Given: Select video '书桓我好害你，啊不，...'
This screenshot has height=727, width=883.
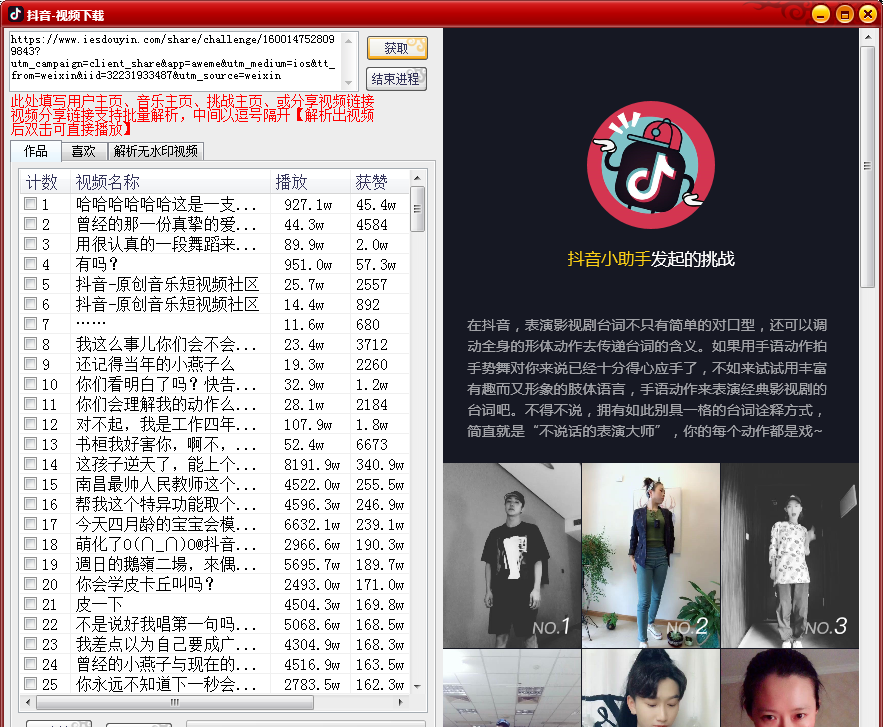Looking at the screenshot, I should coord(166,444).
